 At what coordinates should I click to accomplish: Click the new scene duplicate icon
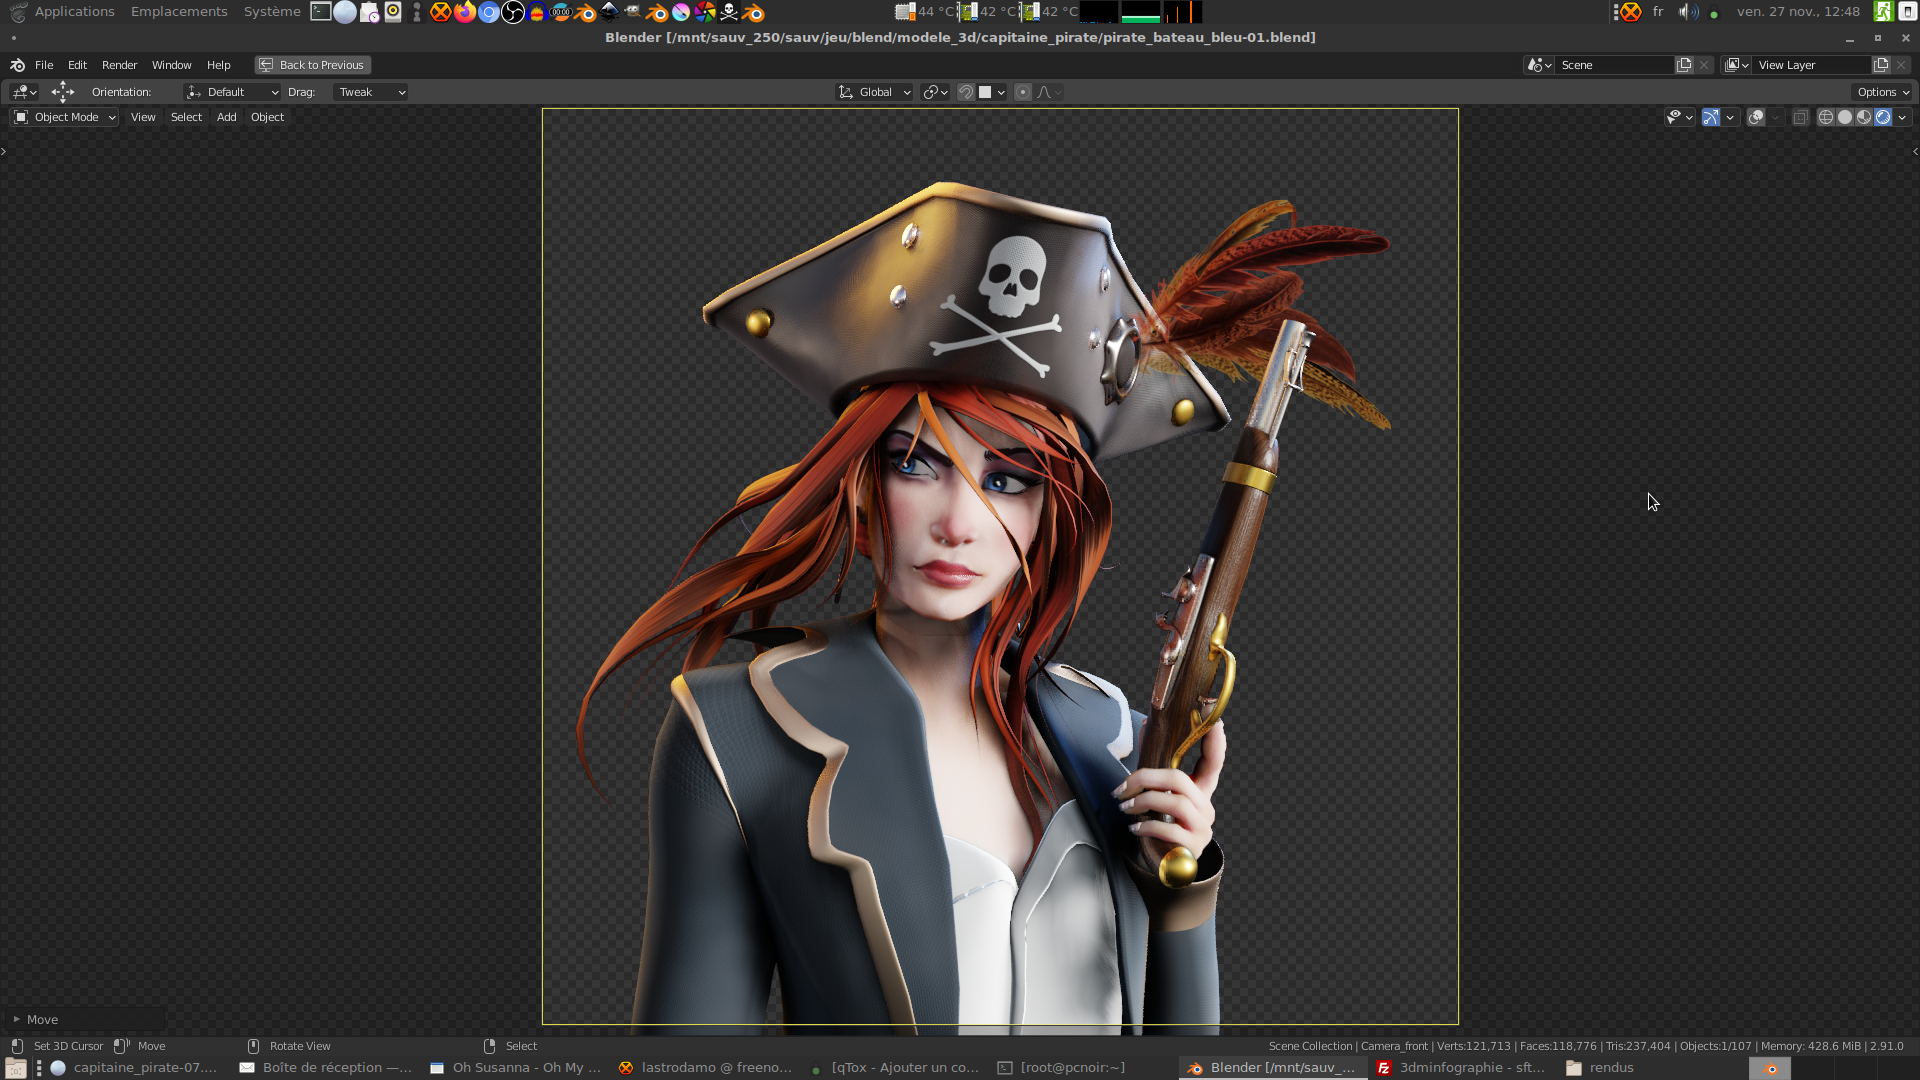click(1685, 65)
